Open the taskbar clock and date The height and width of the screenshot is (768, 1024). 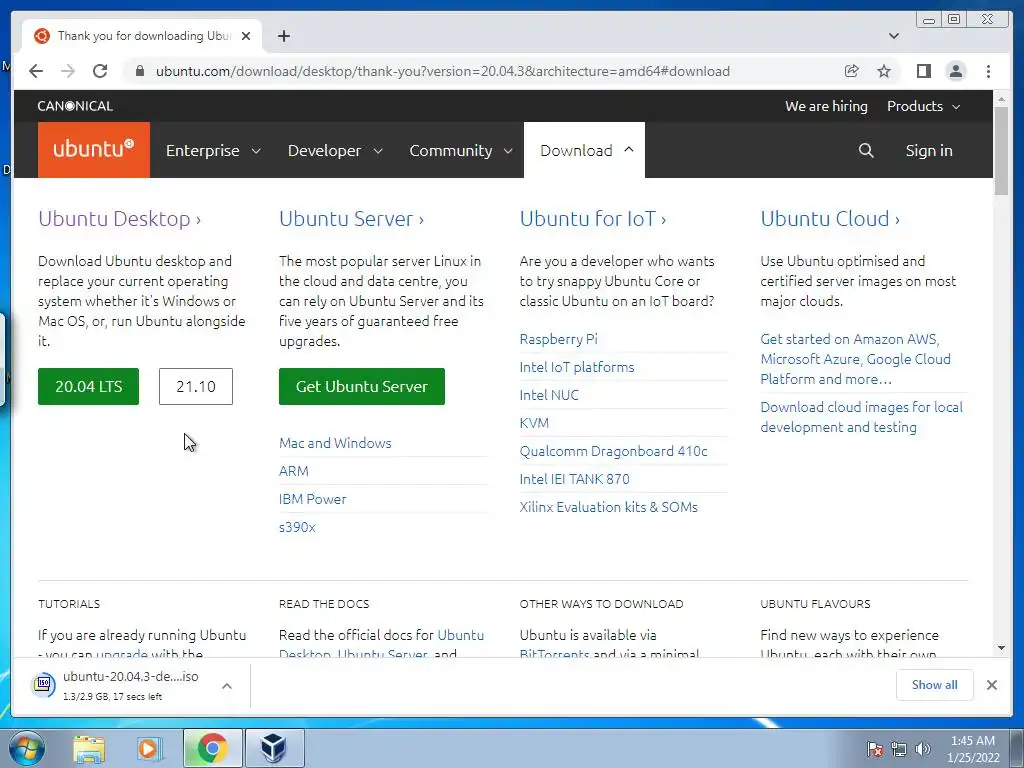click(973, 749)
